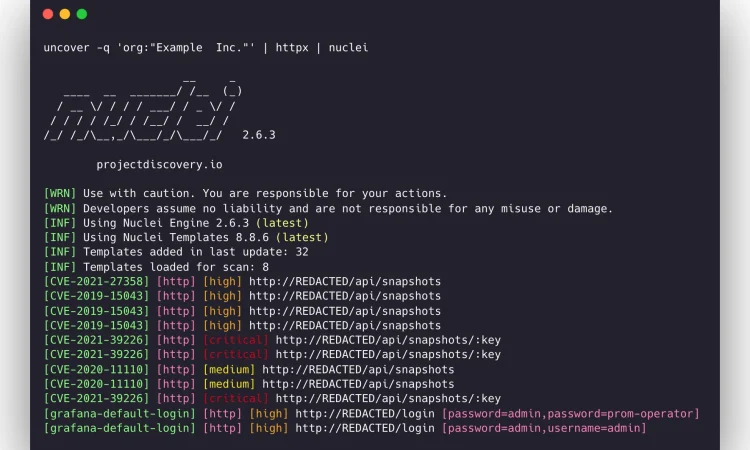Click the URL on the CVE-2021-27358 line
750x450 pixels.
point(345,282)
